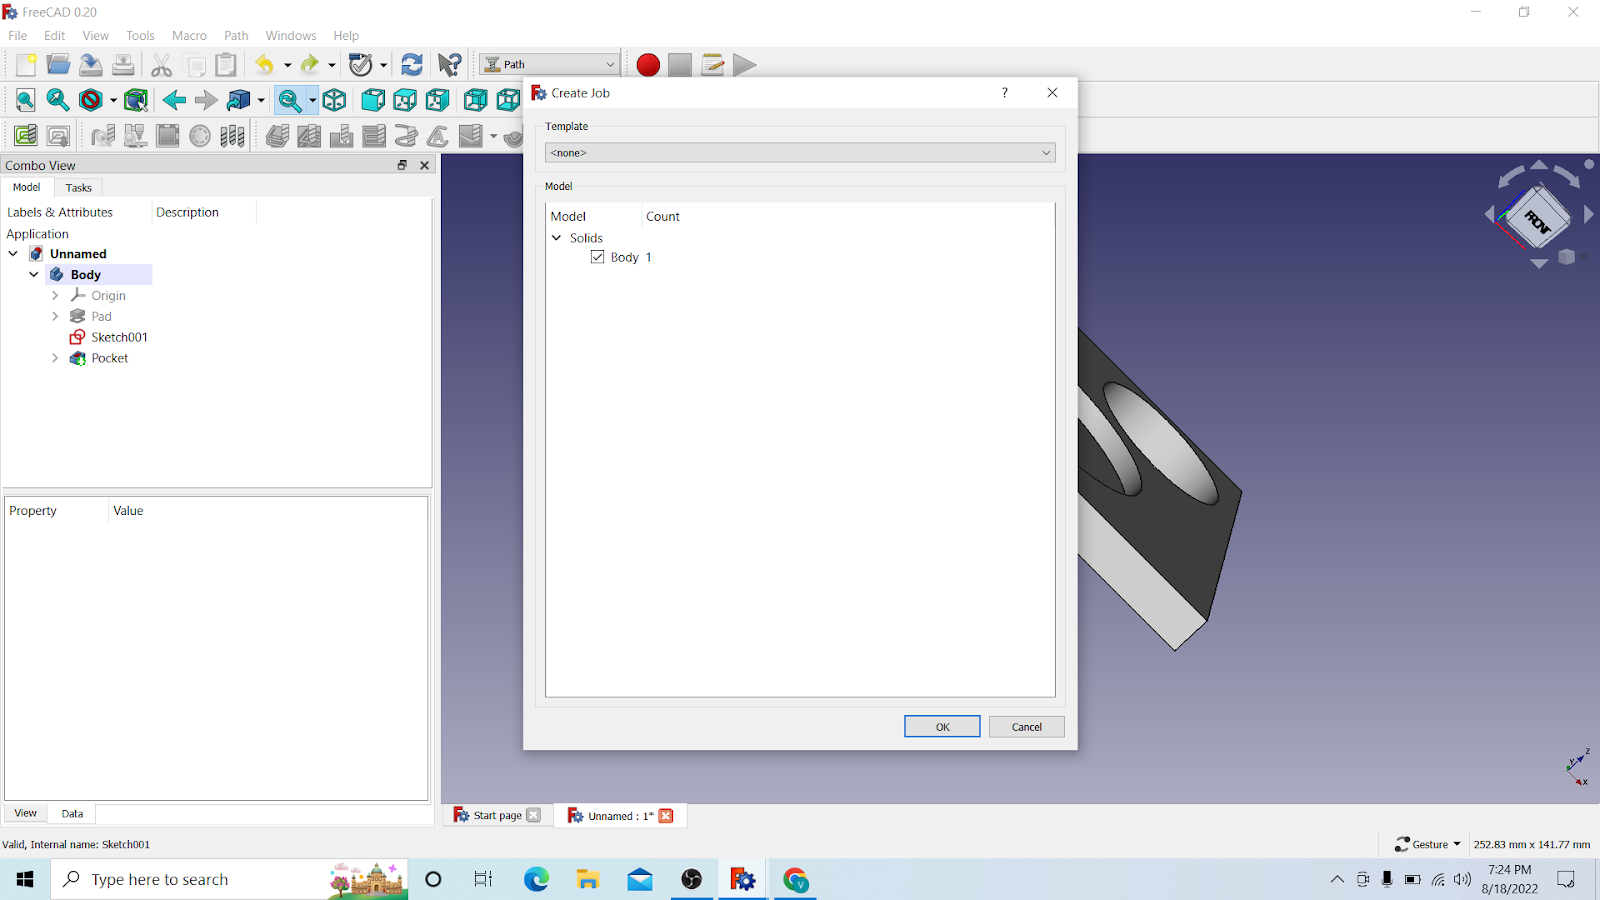Go forward with the right arrow icon

(x=206, y=100)
